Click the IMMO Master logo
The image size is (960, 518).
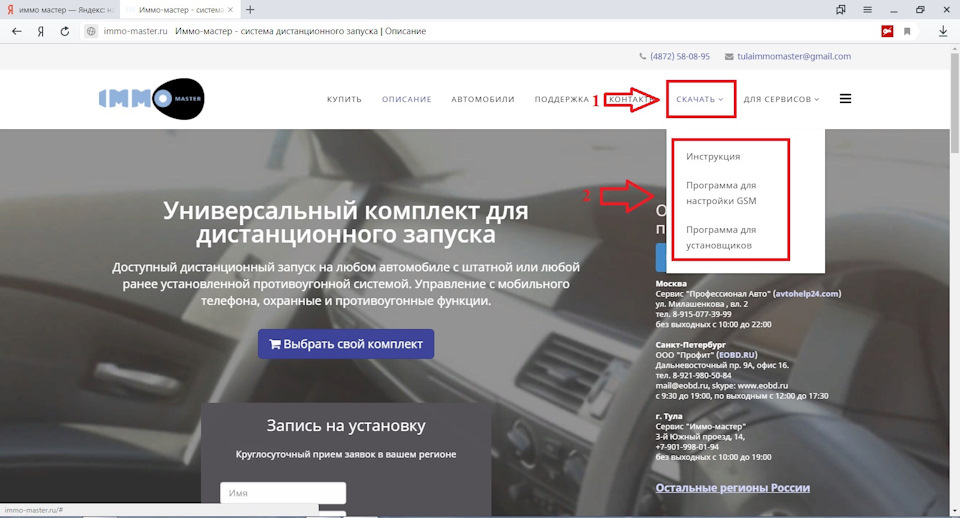point(152,99)
